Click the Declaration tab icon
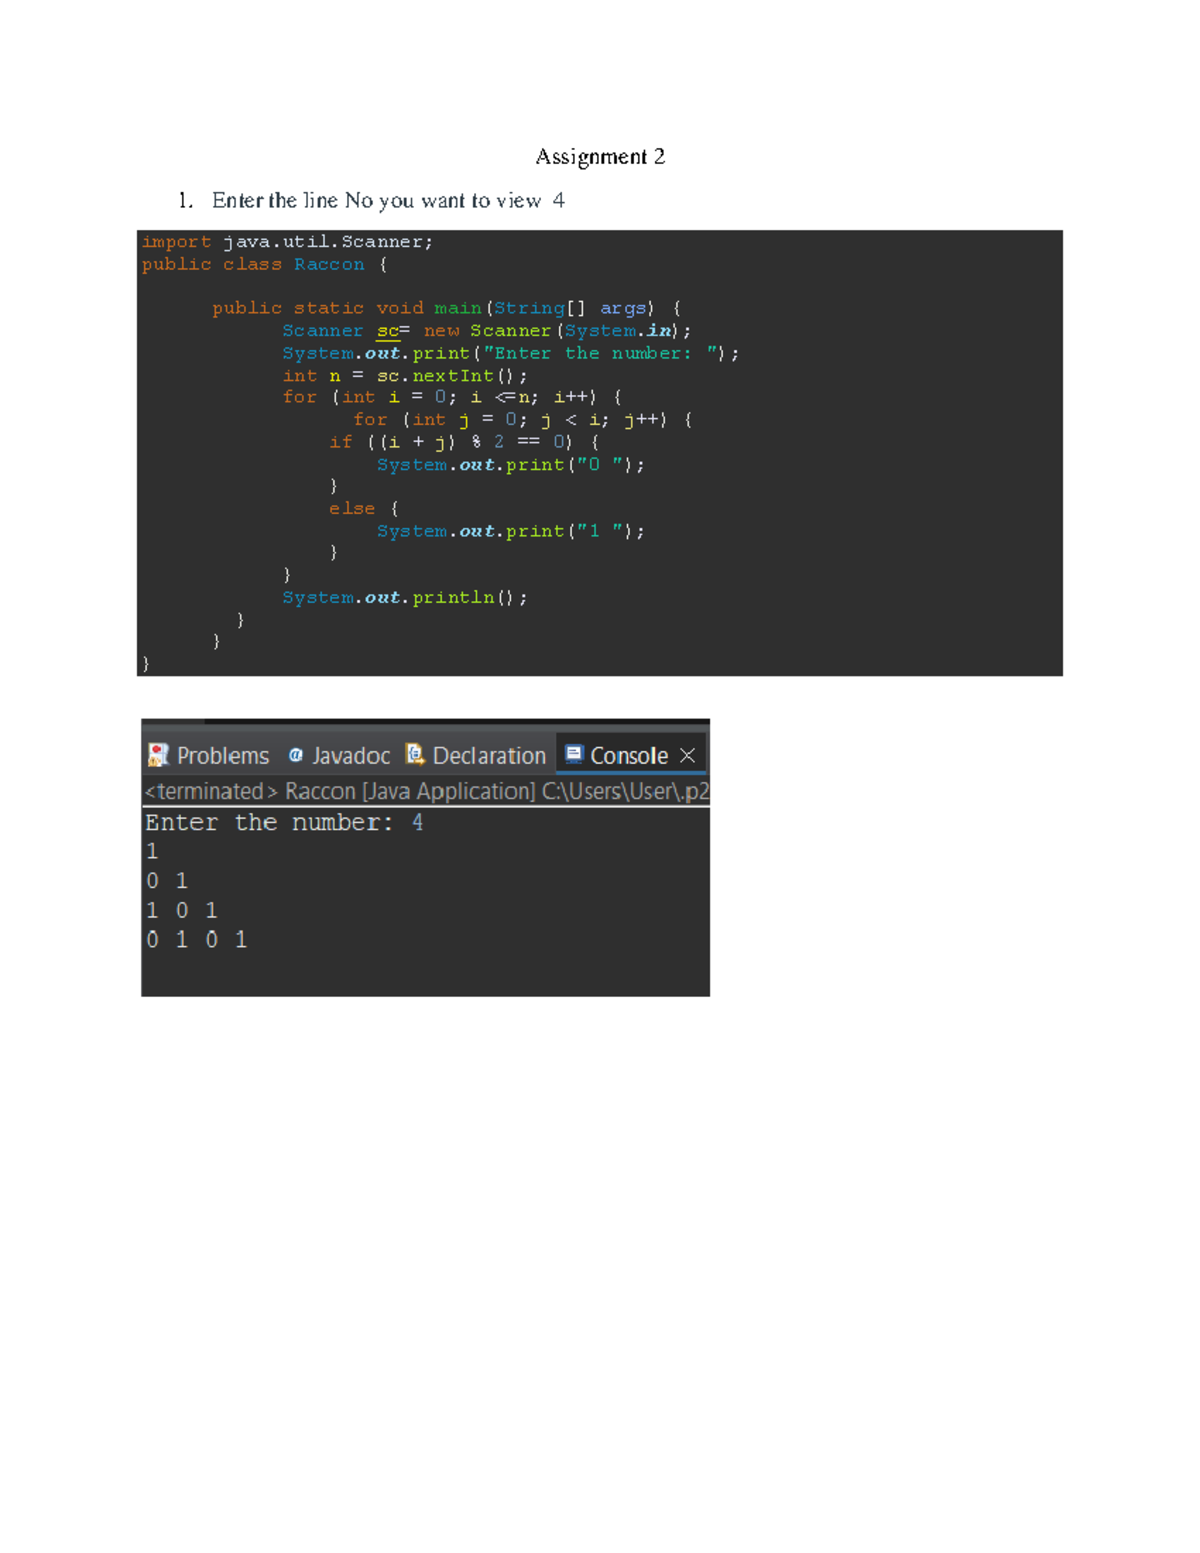Screen dimensions: 1200x1553 [x=415, y=755]
